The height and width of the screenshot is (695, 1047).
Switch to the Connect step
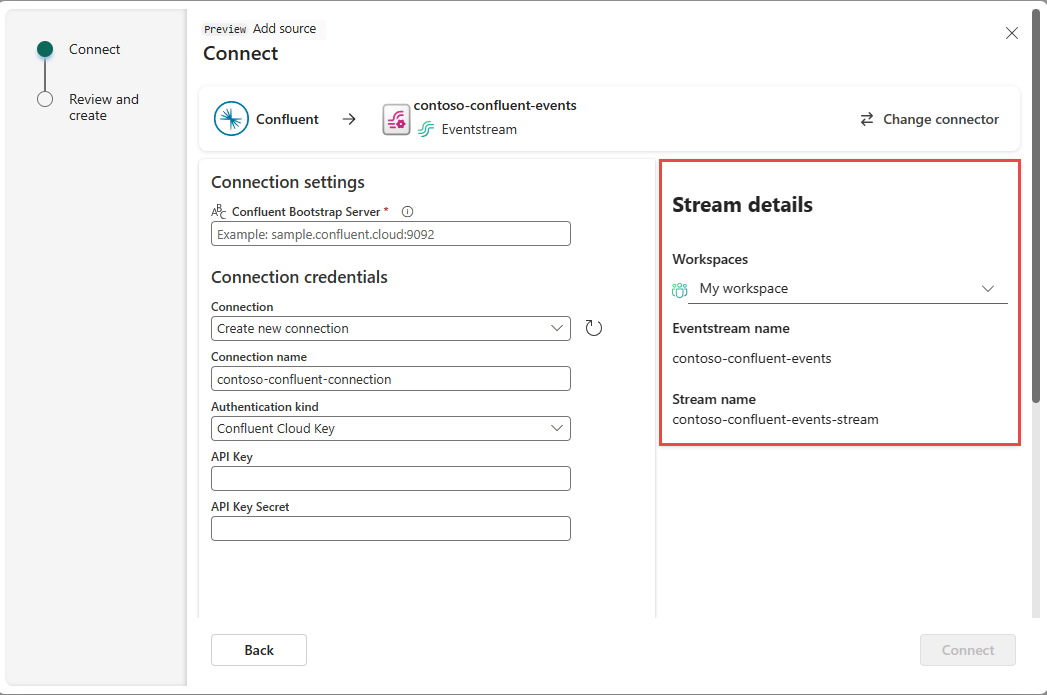[94, 48]
